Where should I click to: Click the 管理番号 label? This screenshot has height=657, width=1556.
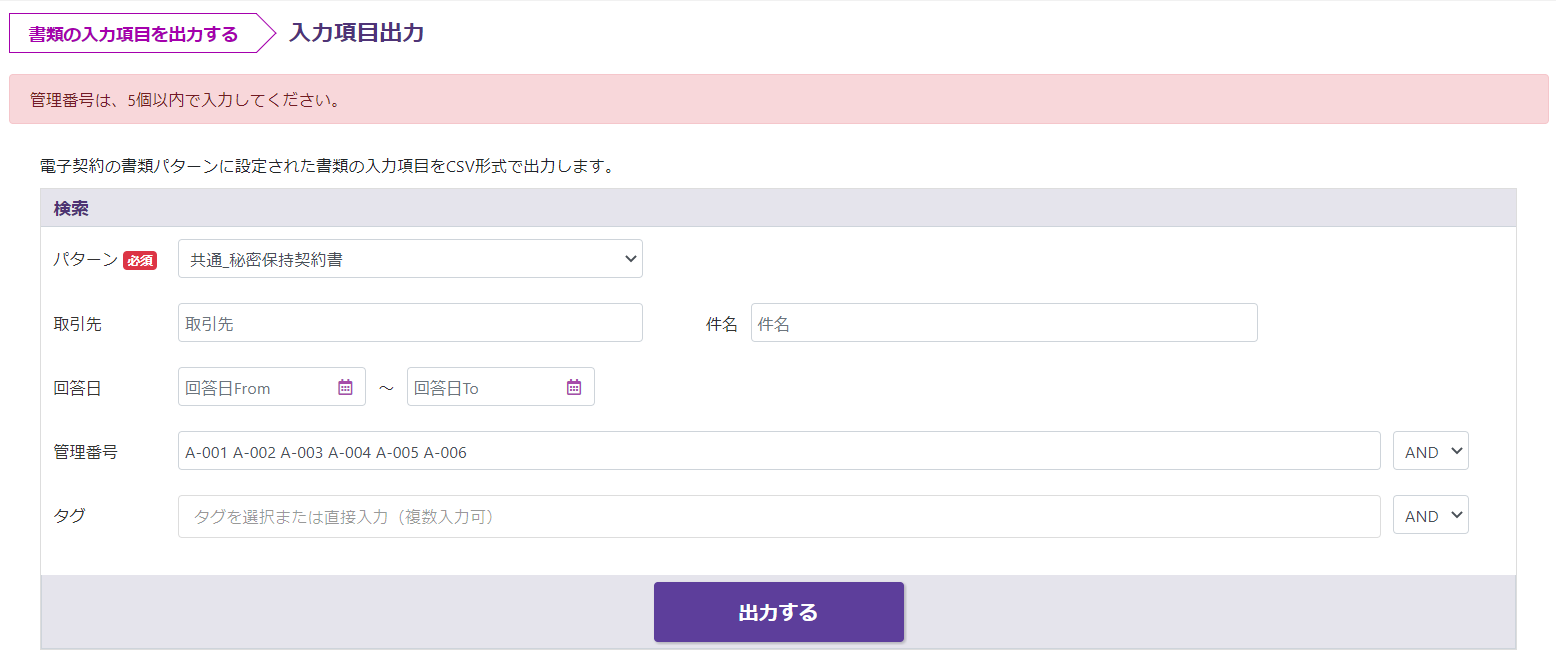(x=85, y=452)
